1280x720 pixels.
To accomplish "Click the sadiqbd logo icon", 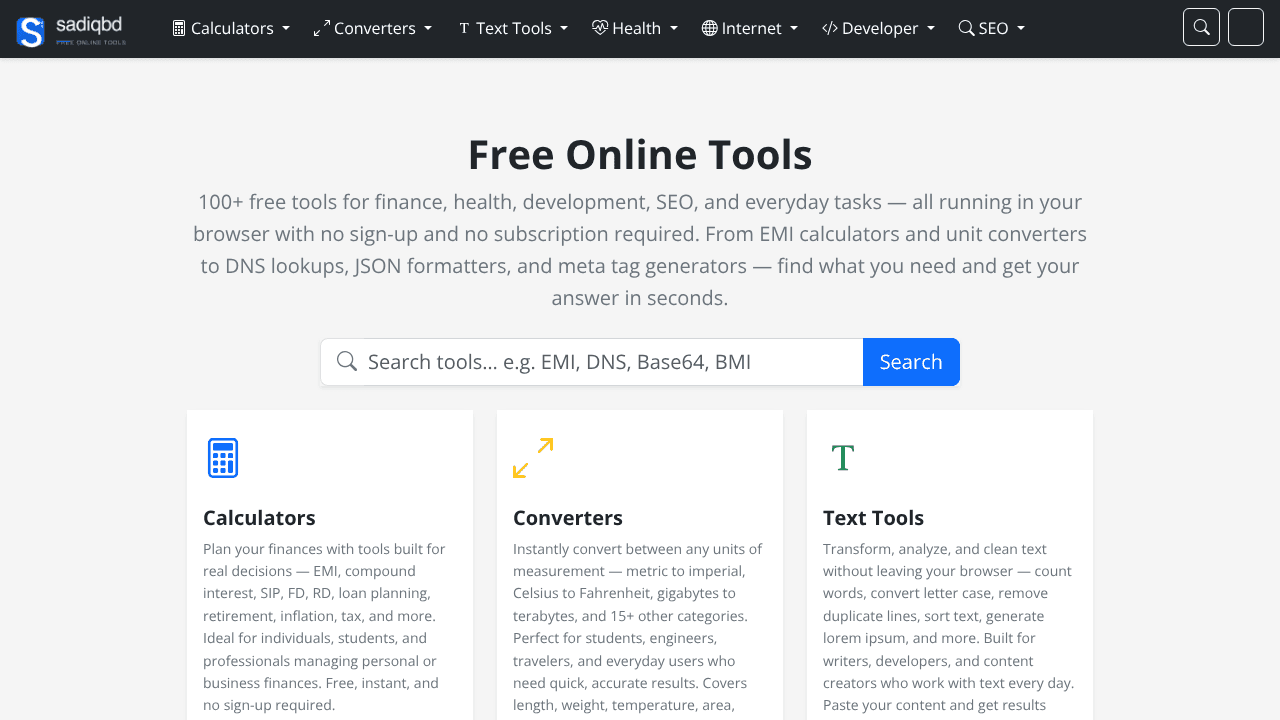I will (31, 31).
